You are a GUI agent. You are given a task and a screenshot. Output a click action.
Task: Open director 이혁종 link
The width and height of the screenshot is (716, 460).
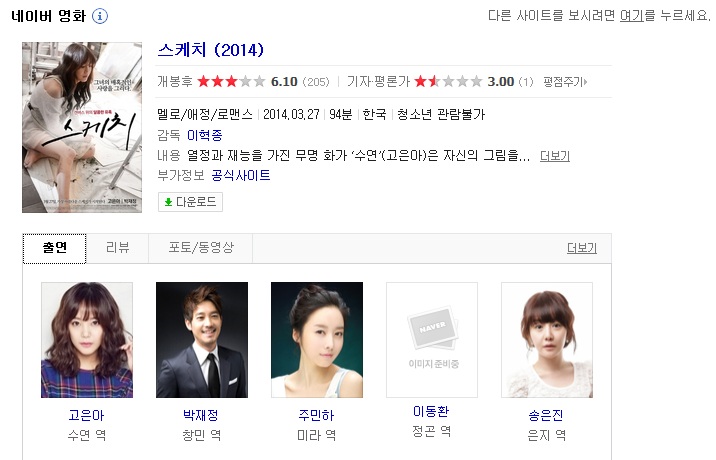coord(205,135)
